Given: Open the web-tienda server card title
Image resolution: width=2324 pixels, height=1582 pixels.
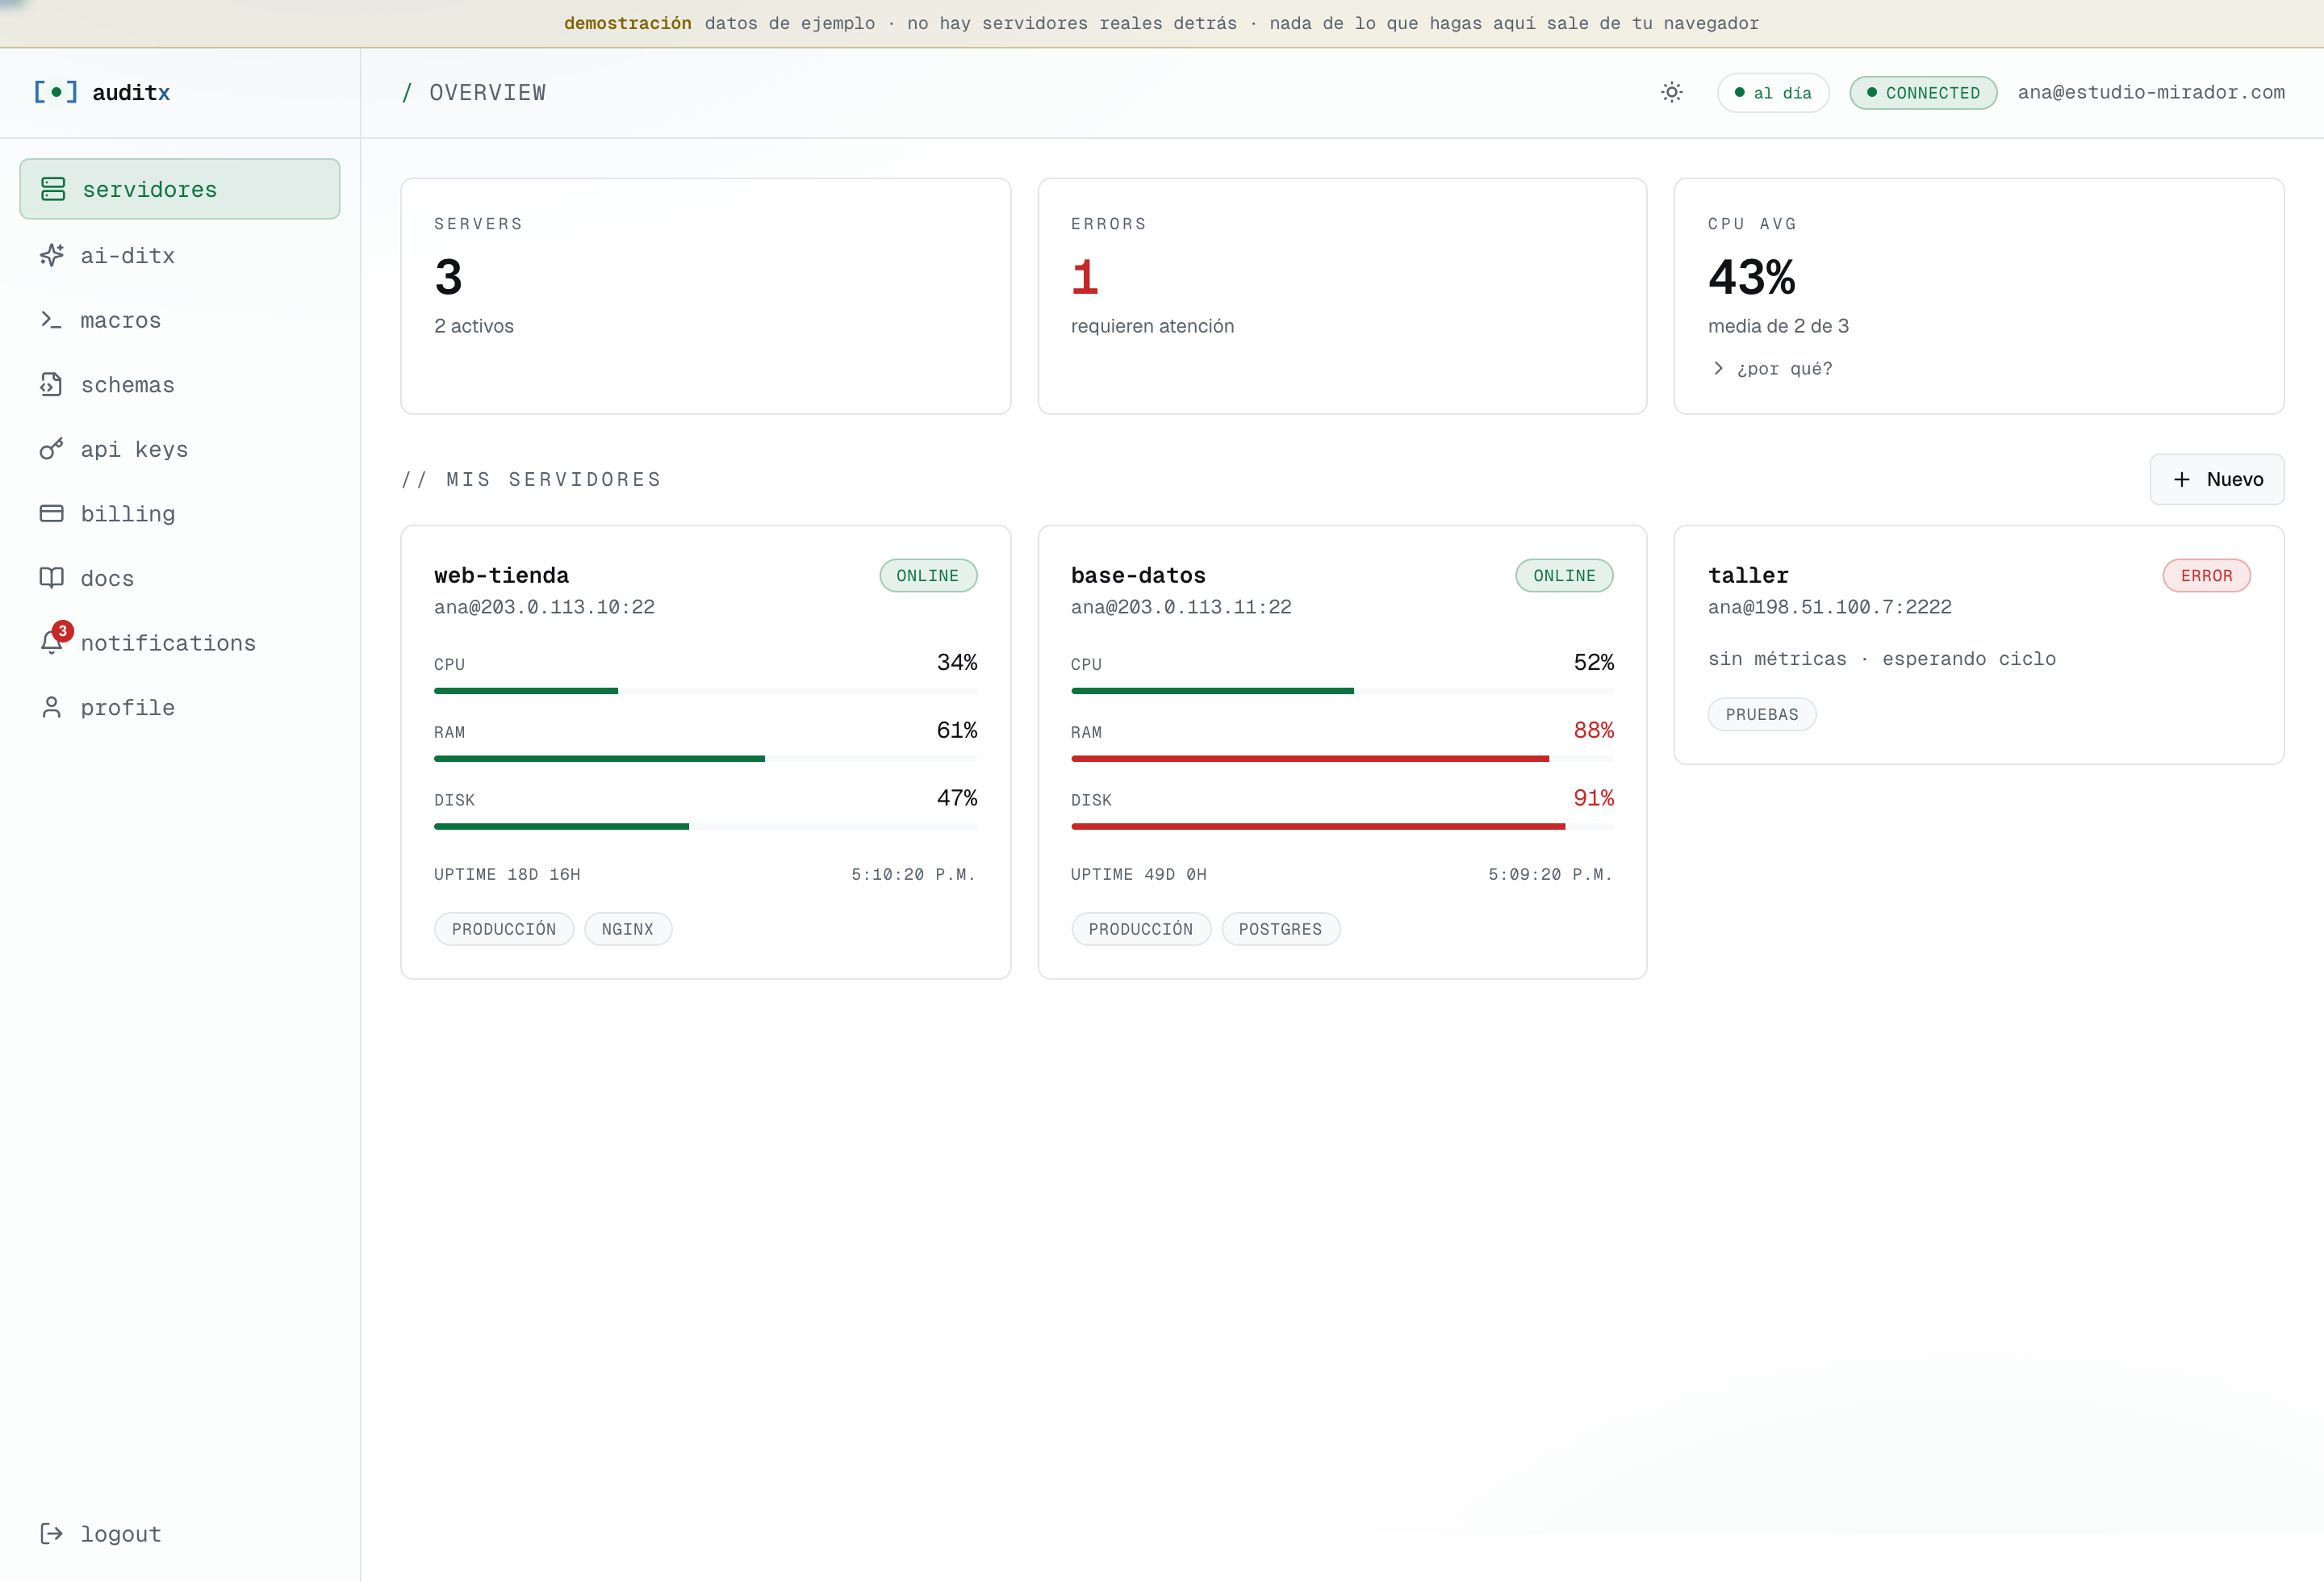Looking at the screenshot, I should (501, 575).
